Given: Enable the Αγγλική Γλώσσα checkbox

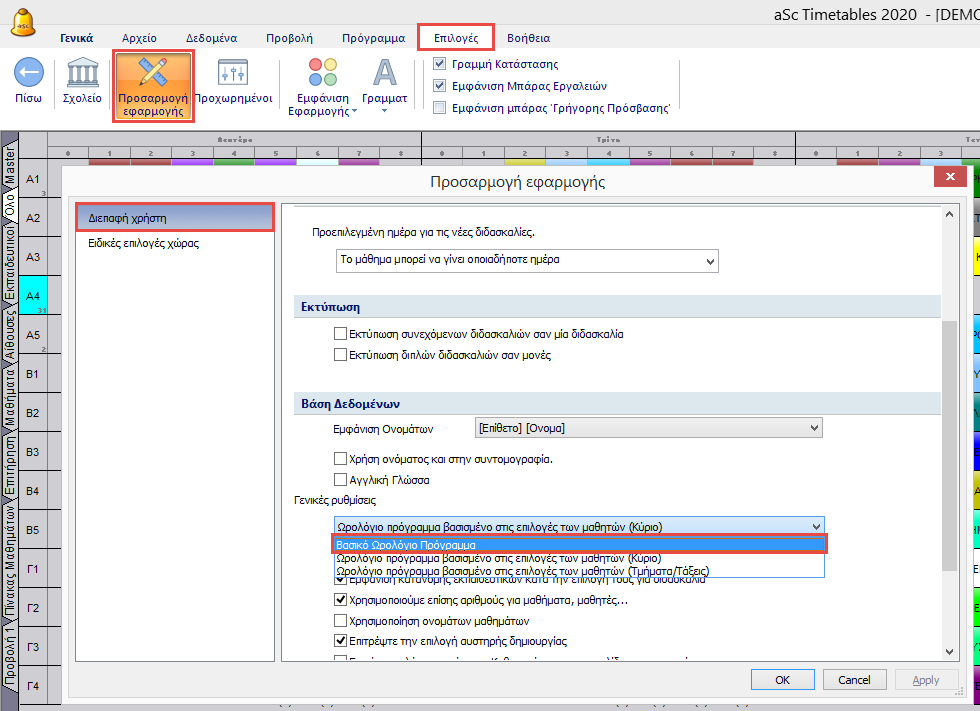Looking at the screenshot, I should pyautogui.click(x=341, y=480).
